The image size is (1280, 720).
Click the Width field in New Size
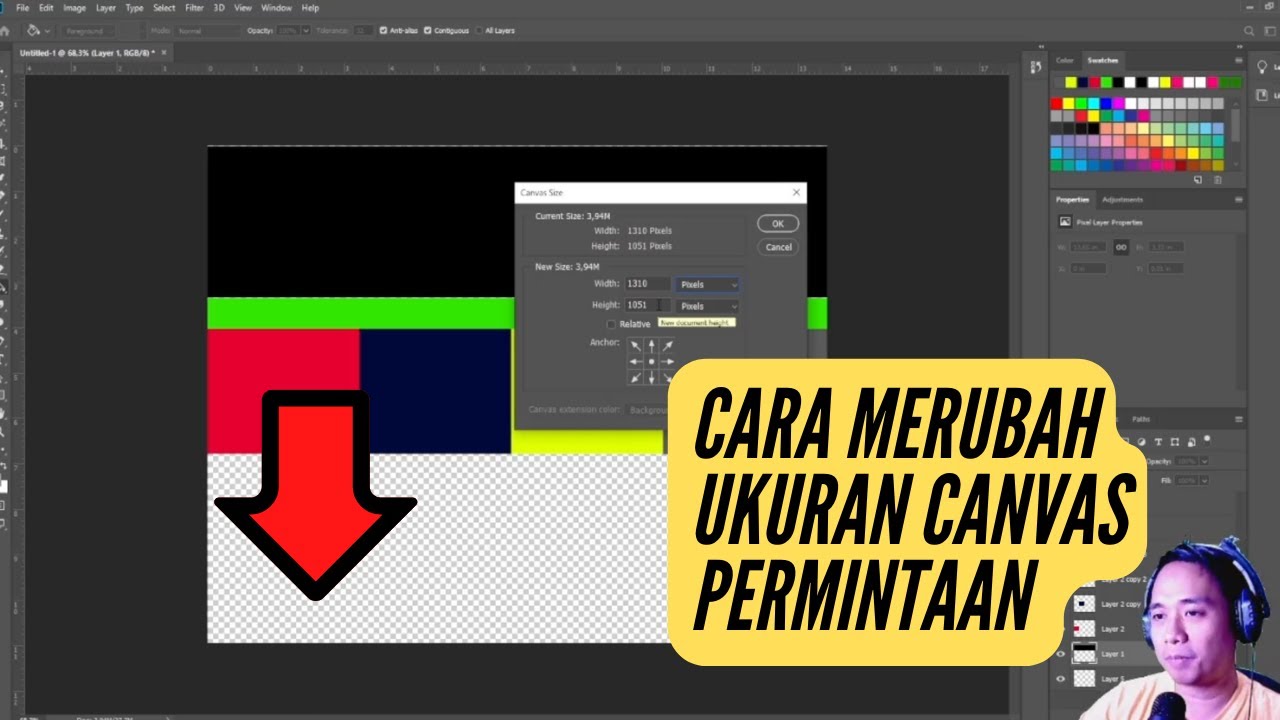[x=648, y=284]
